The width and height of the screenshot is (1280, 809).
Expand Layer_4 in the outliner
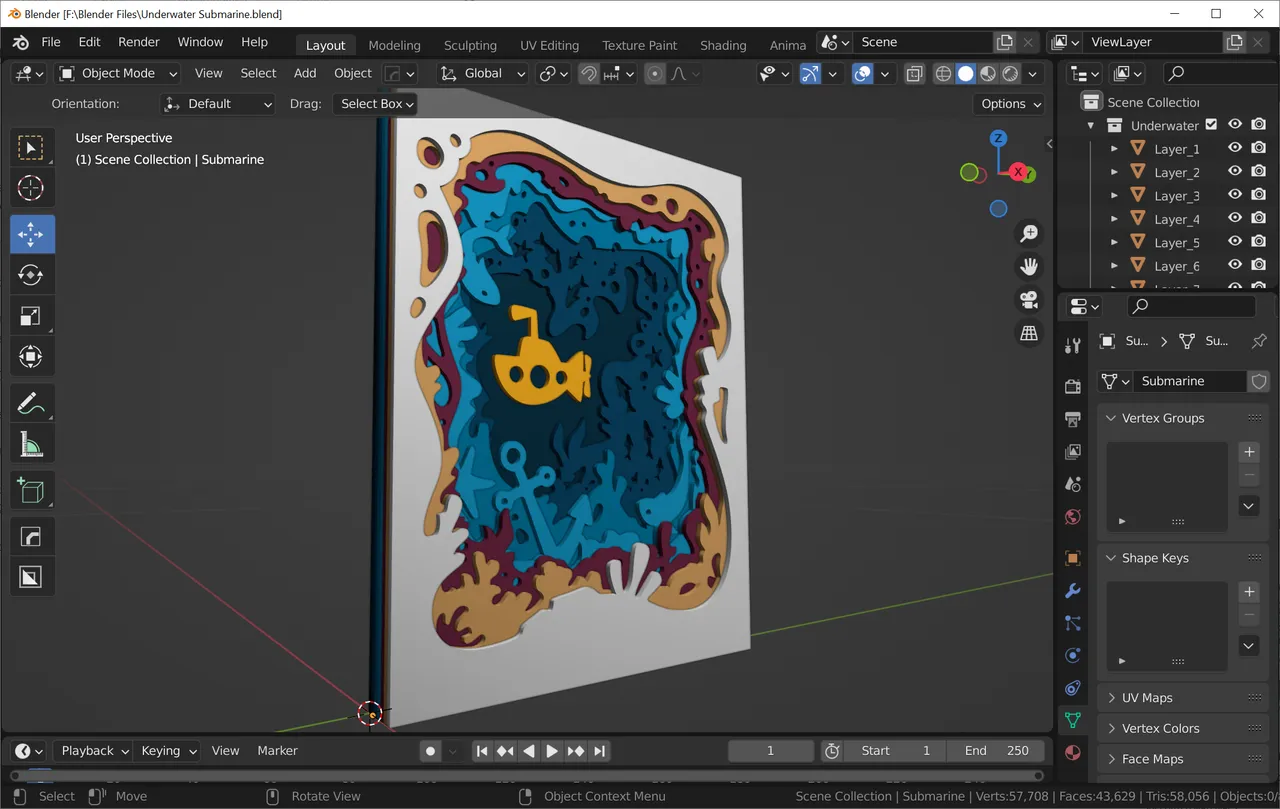tap(1114, 219)
